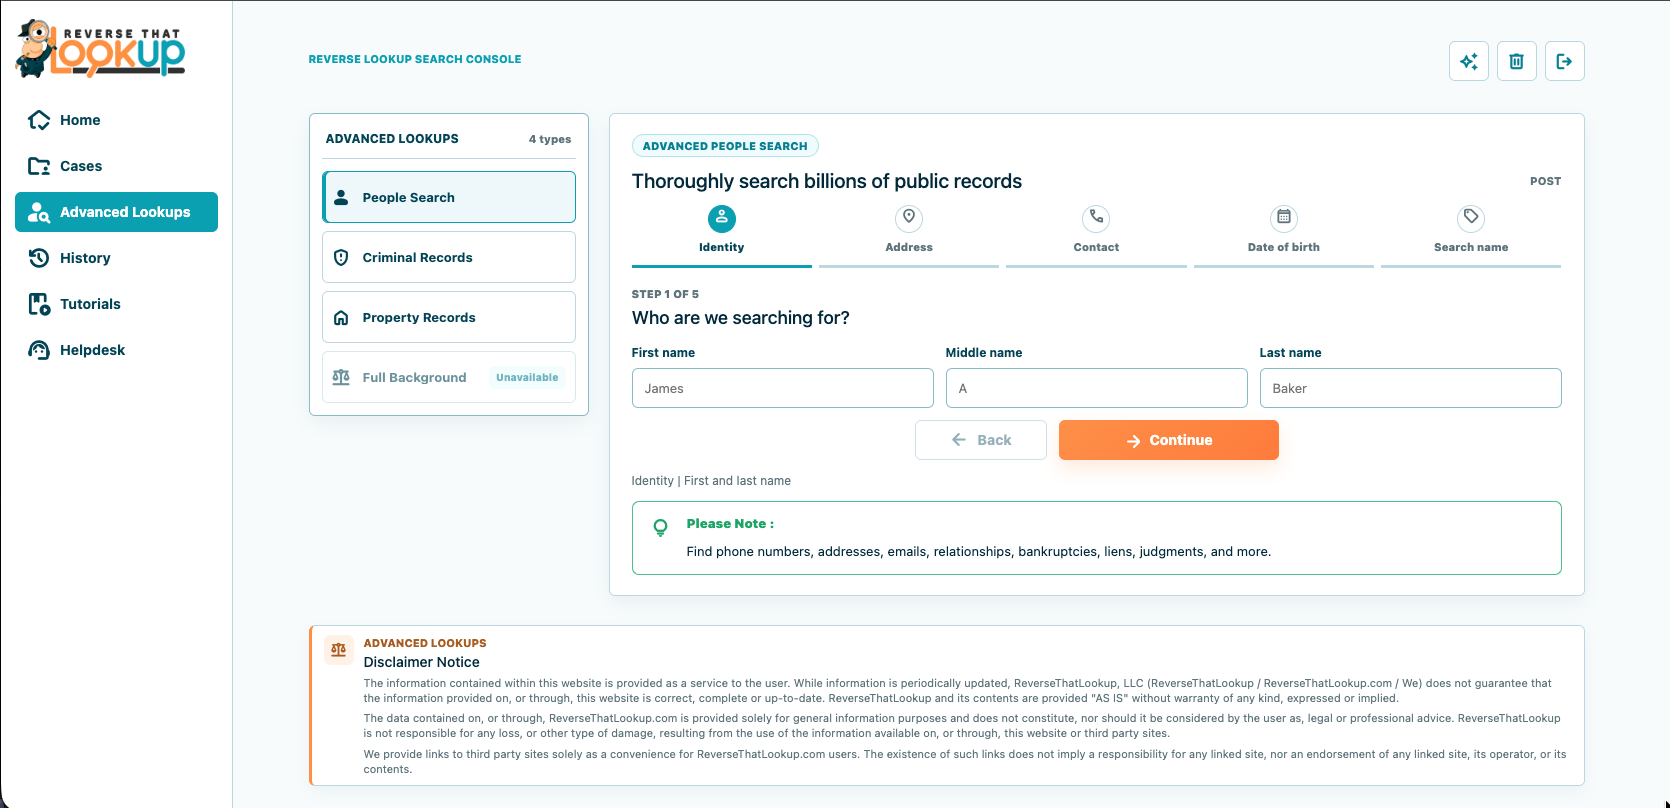Click the Property Records house icon

pos(341,317)
